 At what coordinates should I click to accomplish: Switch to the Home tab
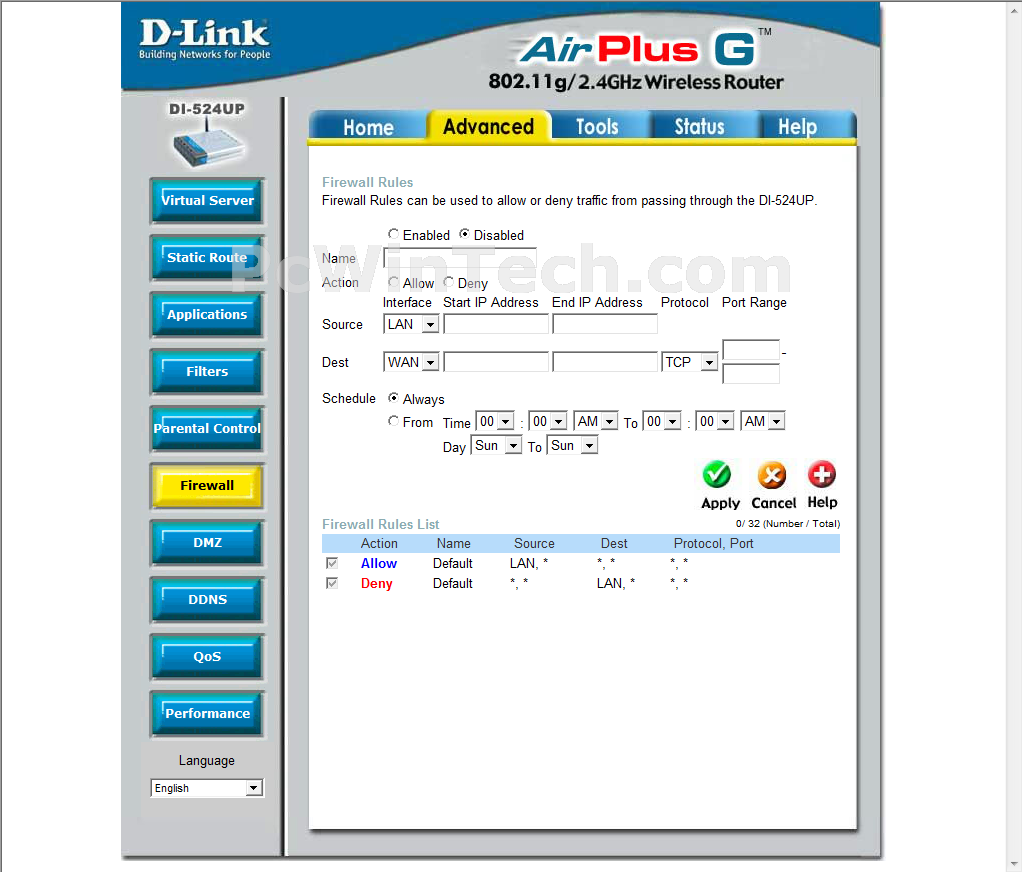(x=368, y=126)
